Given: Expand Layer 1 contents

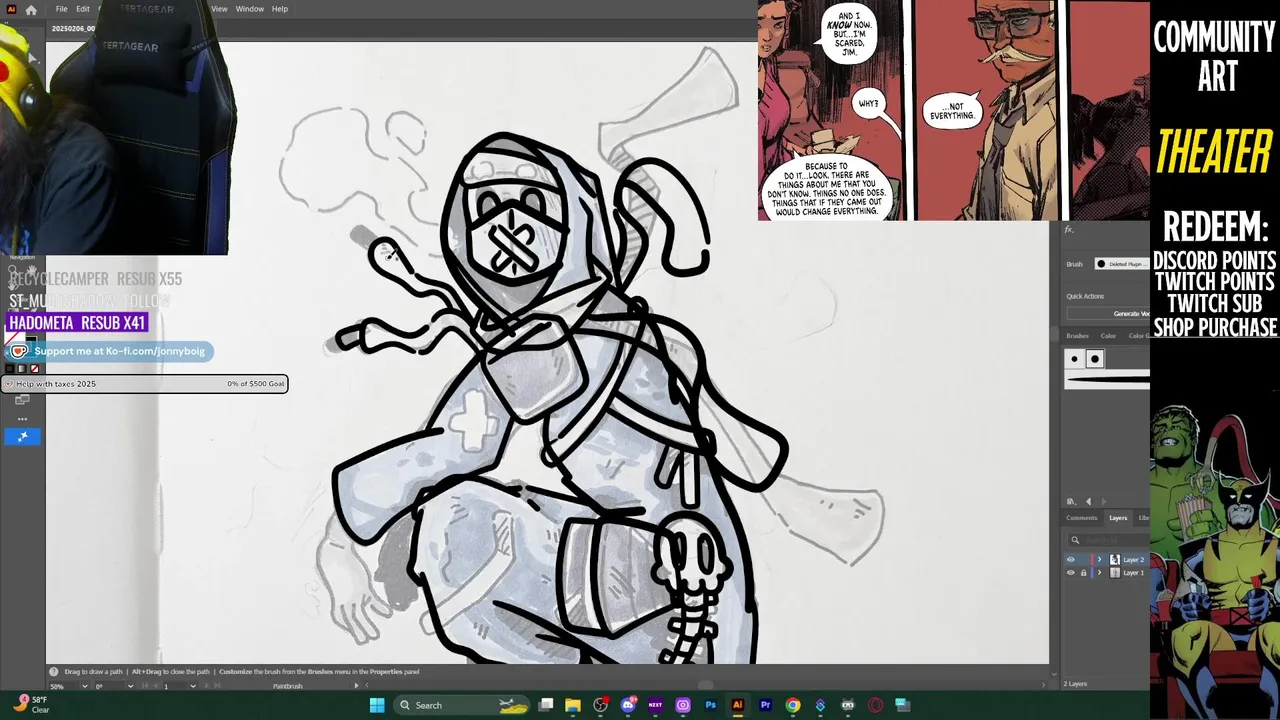Looking at the screenshot, I should click(1099, 573).
